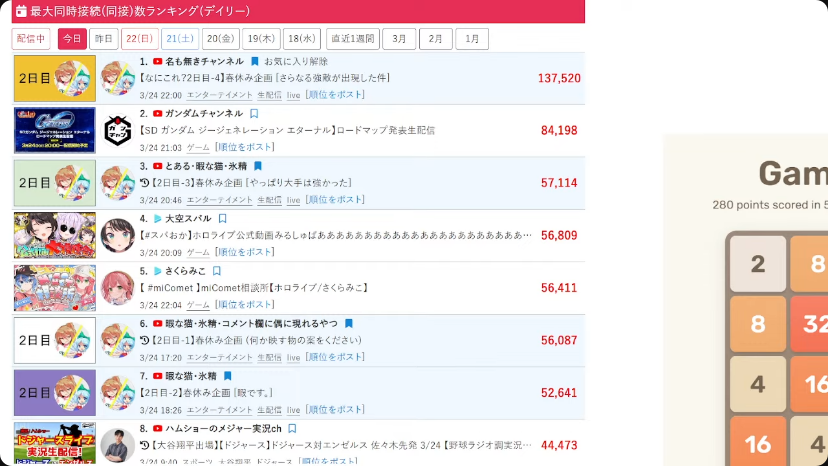The image size is (828, 466).
Task: Open the 20(金) ranking tab
Action: (x=221, y=39)
